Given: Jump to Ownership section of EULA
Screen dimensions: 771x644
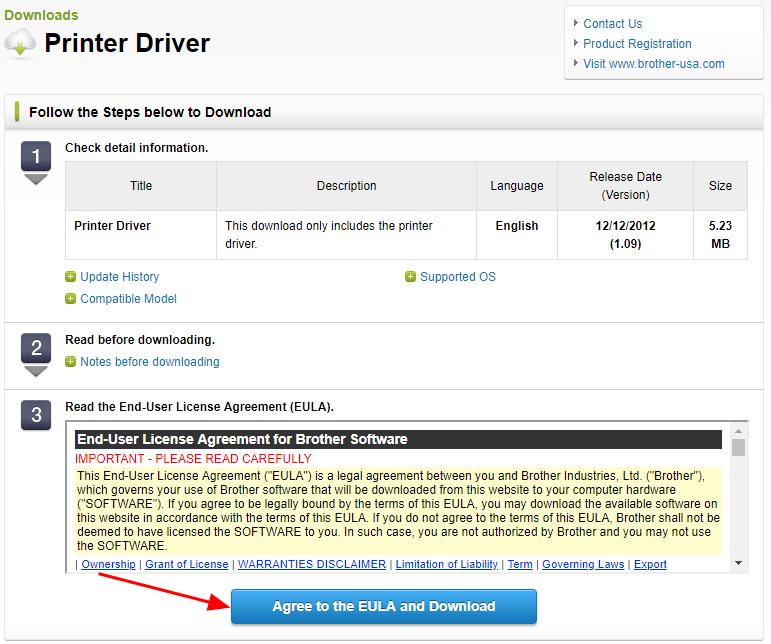Looking at the screenshot, I should [107, 564].
